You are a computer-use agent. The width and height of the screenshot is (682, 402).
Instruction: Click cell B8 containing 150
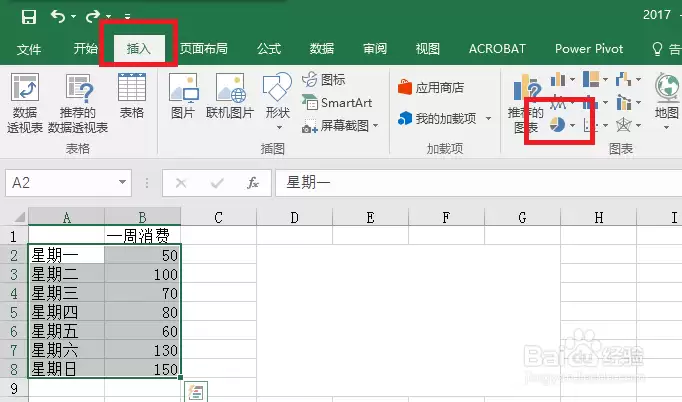tap(143, 369)
